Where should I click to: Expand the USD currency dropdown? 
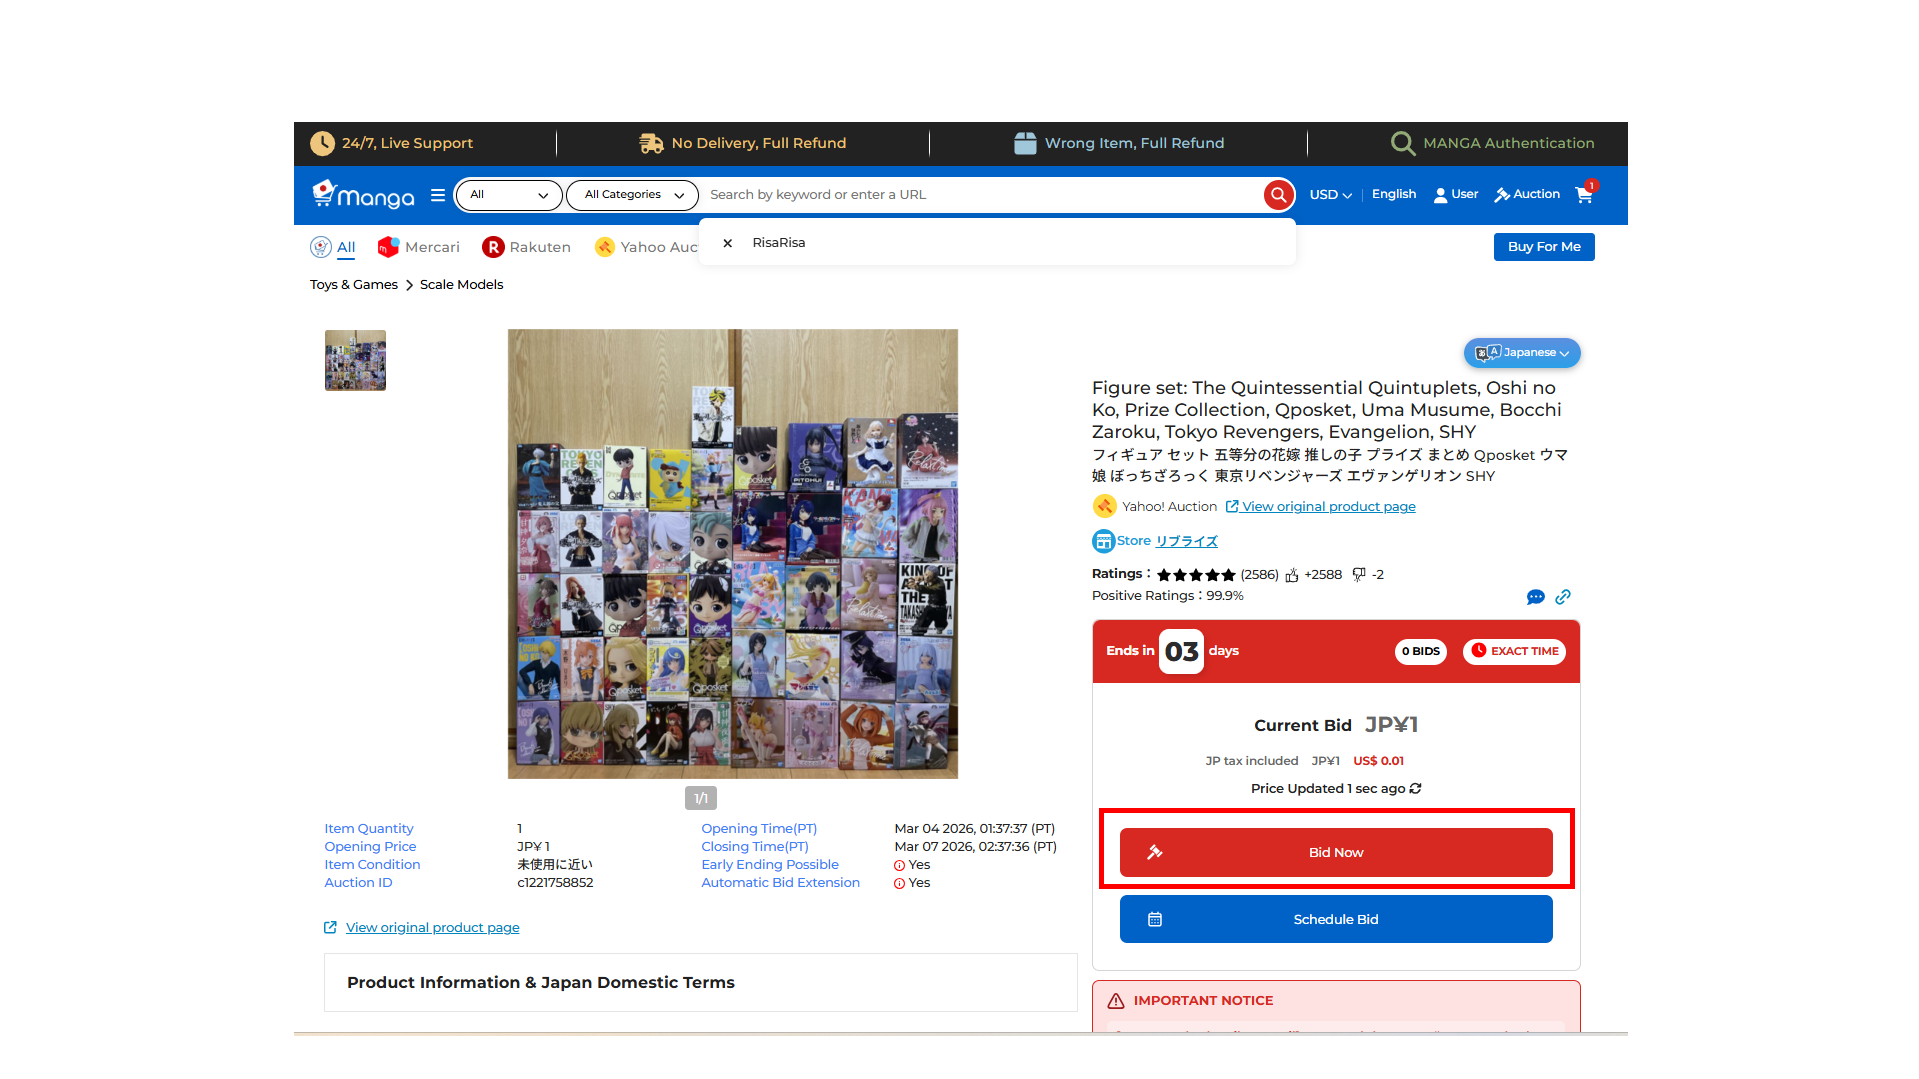point(1330,195)
